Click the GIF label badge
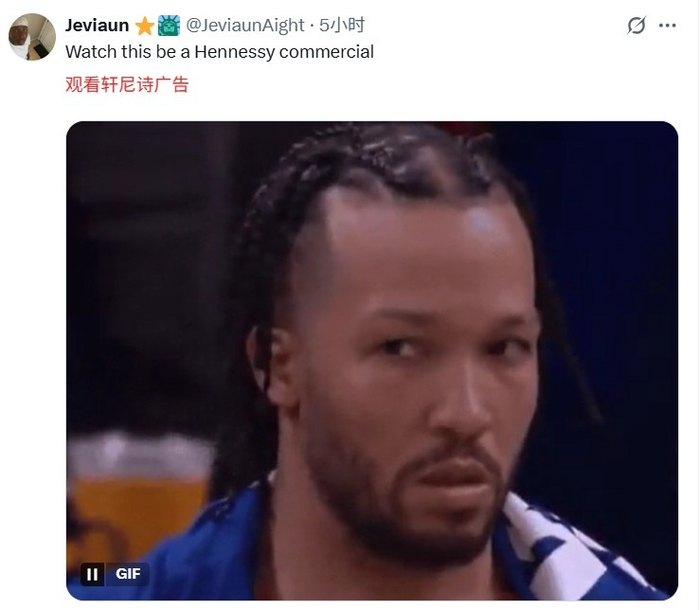This screenshot has height=610, width=700. click(x=128, y=574)
